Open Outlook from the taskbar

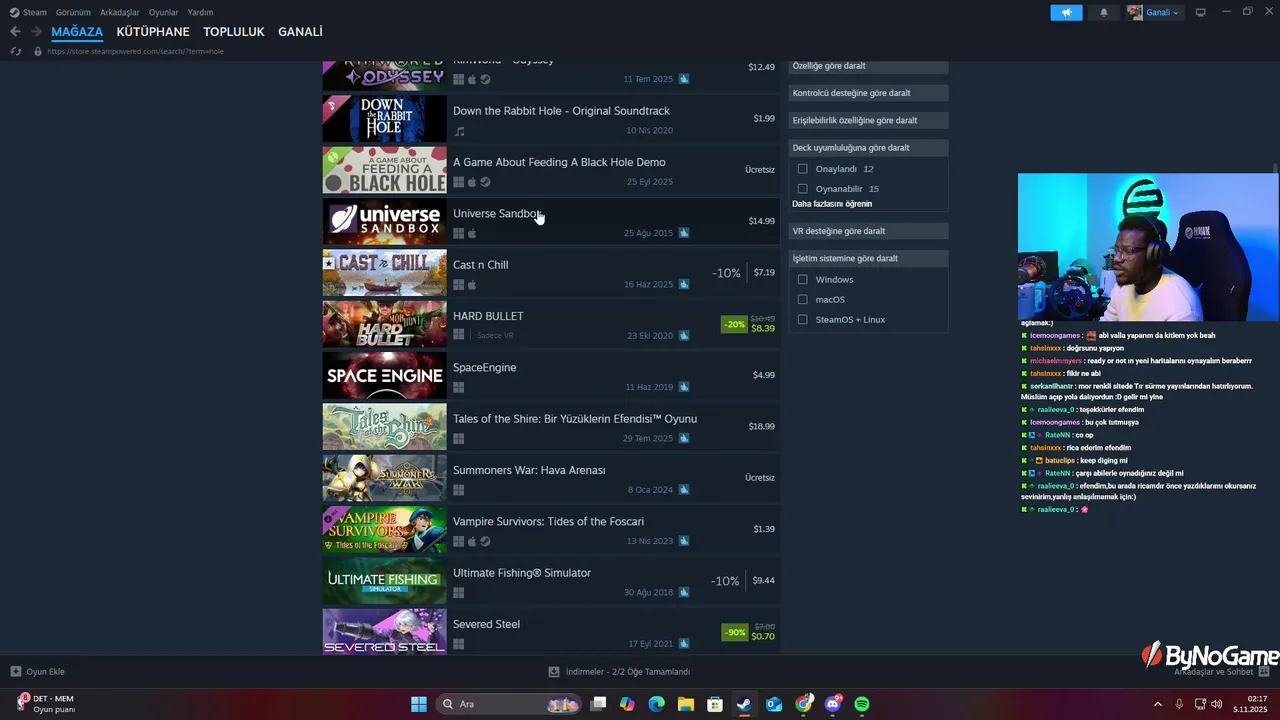pos(774,704)
